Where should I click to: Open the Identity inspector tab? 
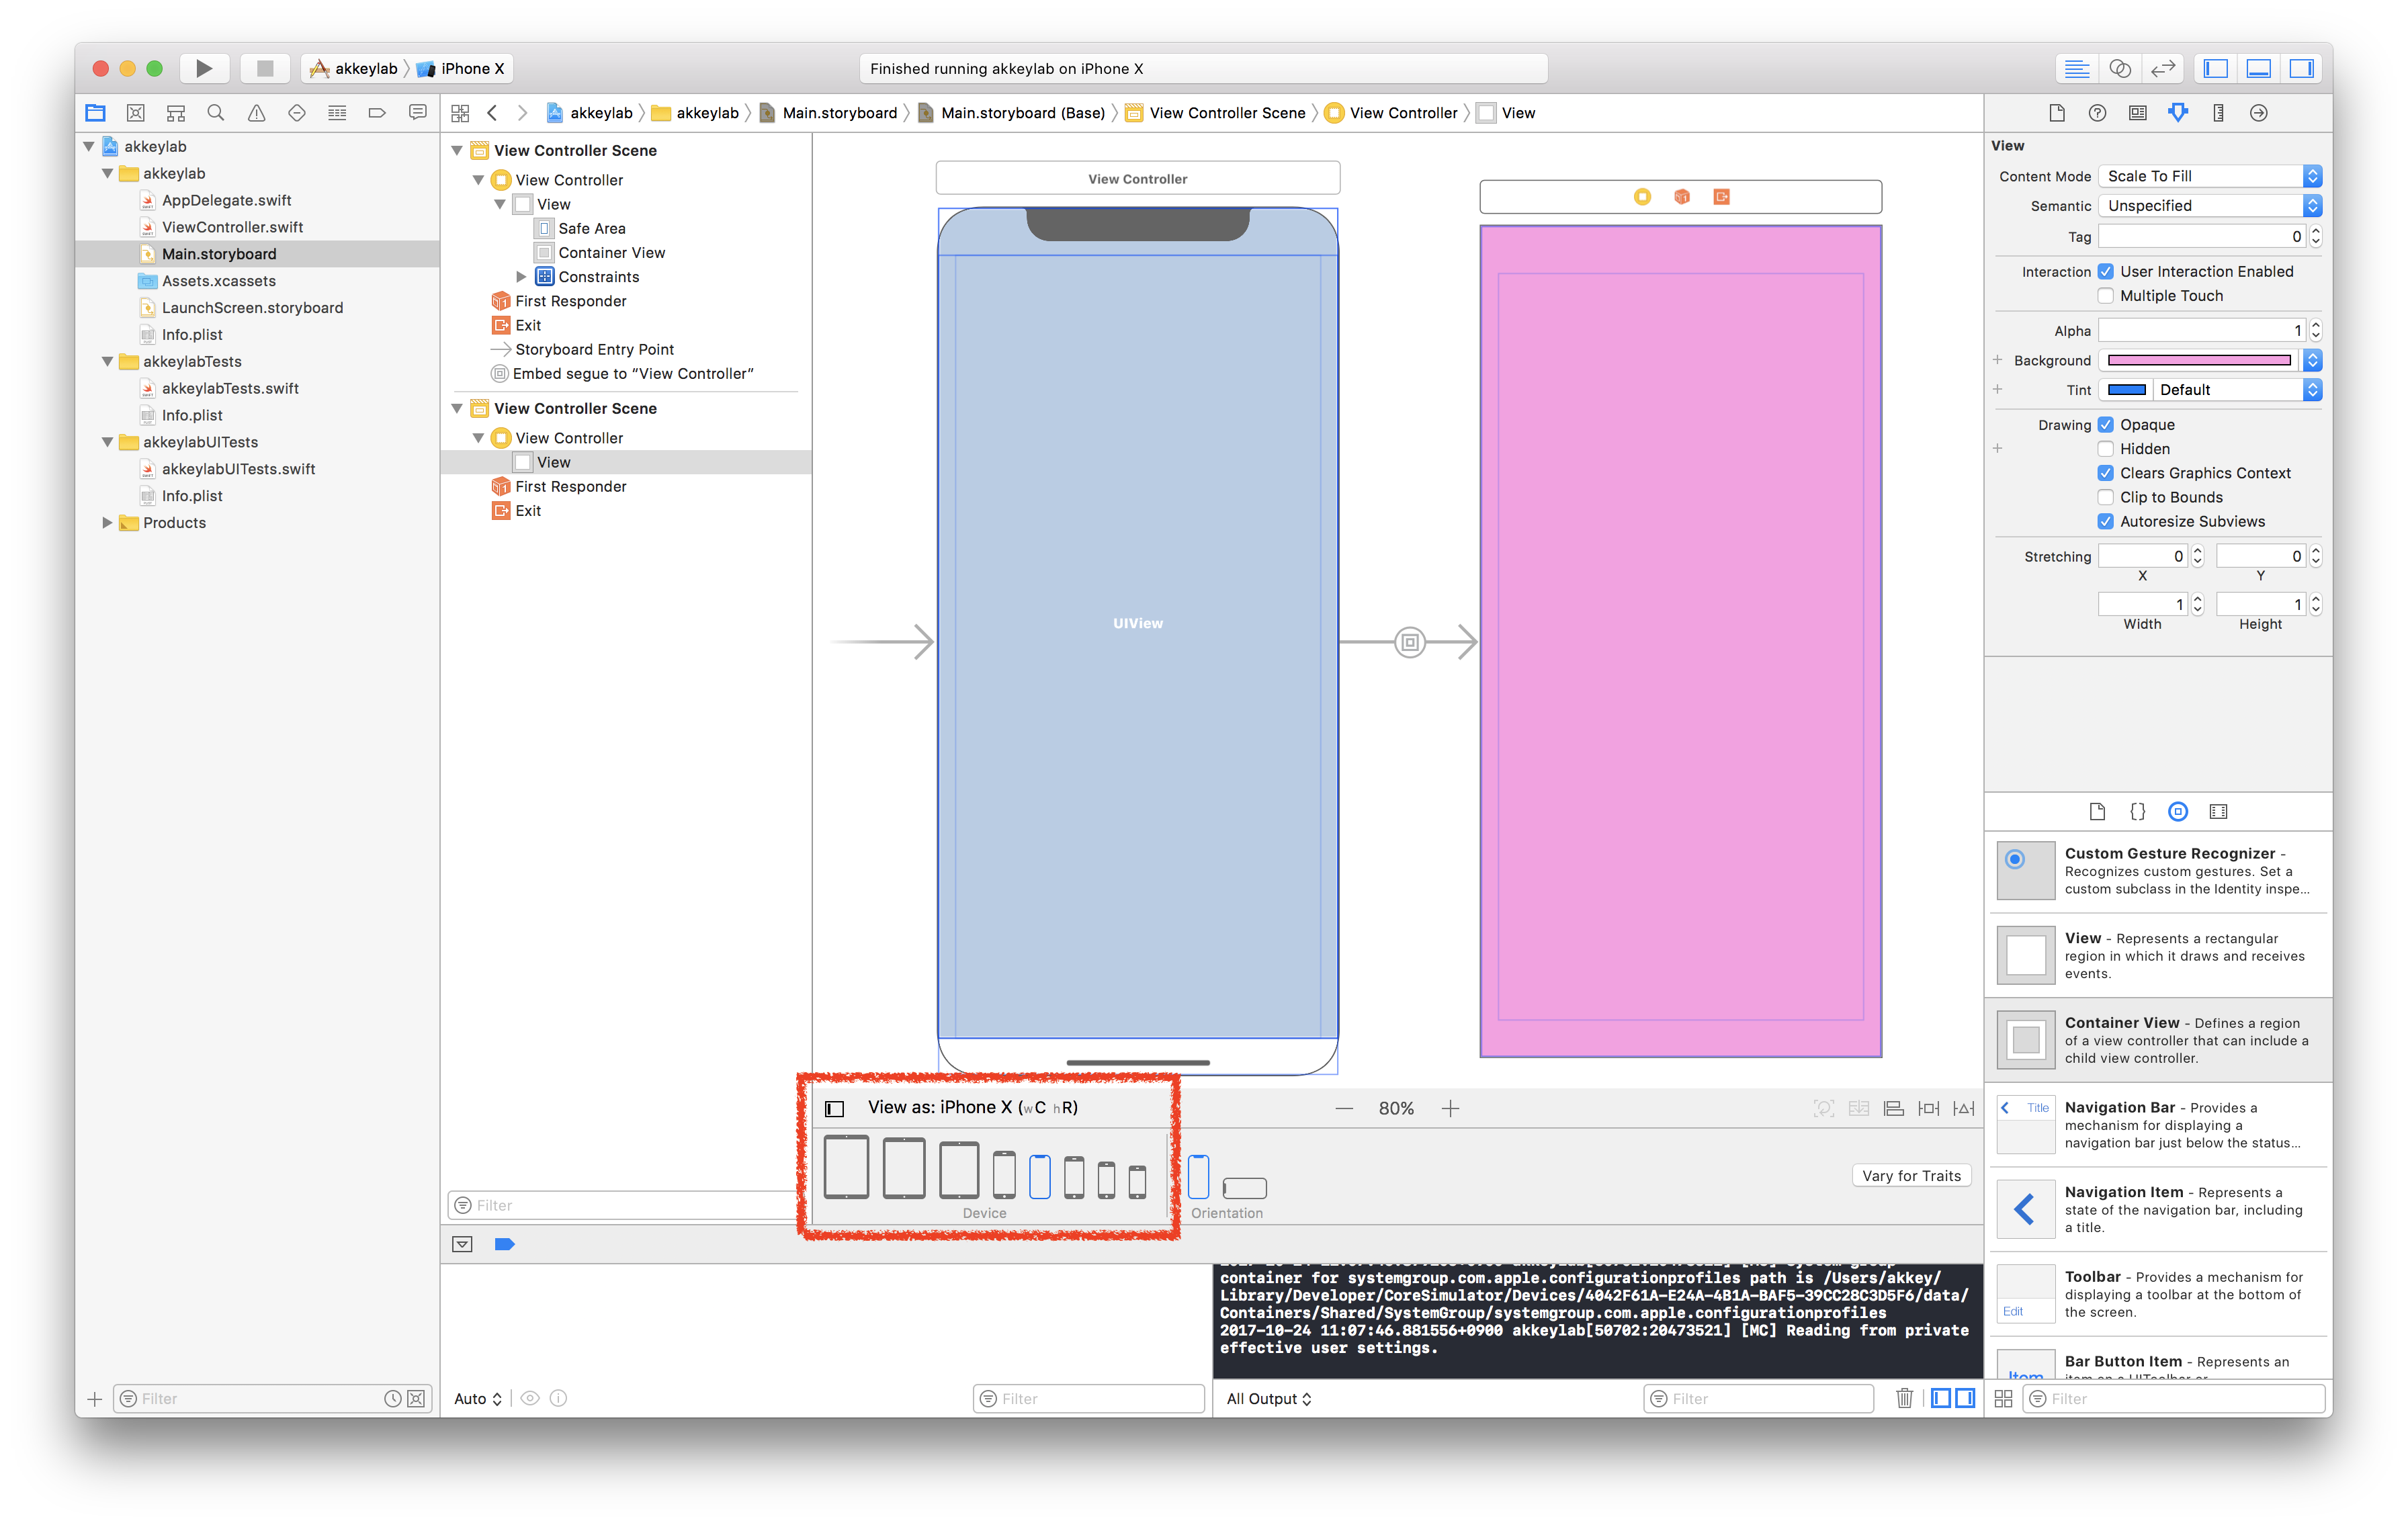(2138, 113)
